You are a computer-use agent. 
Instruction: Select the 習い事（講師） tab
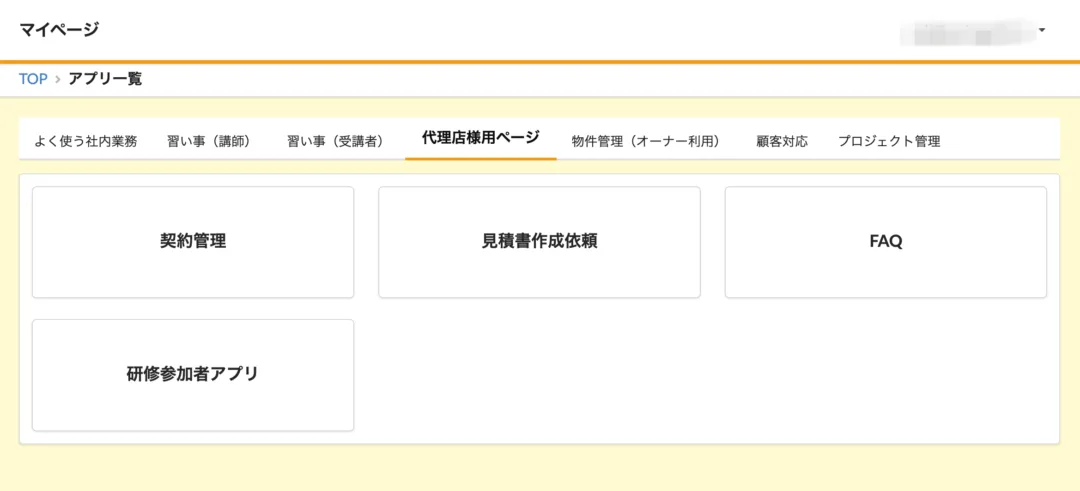pos(209,141)
